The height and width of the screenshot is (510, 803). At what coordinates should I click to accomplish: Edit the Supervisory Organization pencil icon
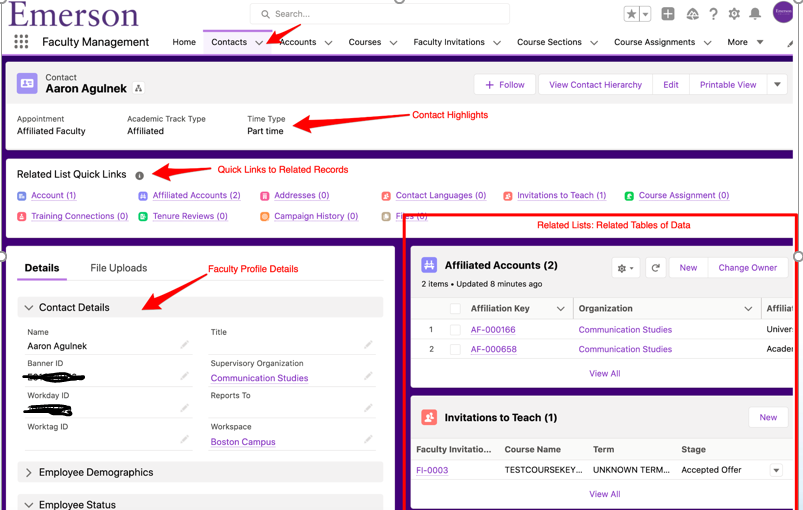(x=368, y=376)
